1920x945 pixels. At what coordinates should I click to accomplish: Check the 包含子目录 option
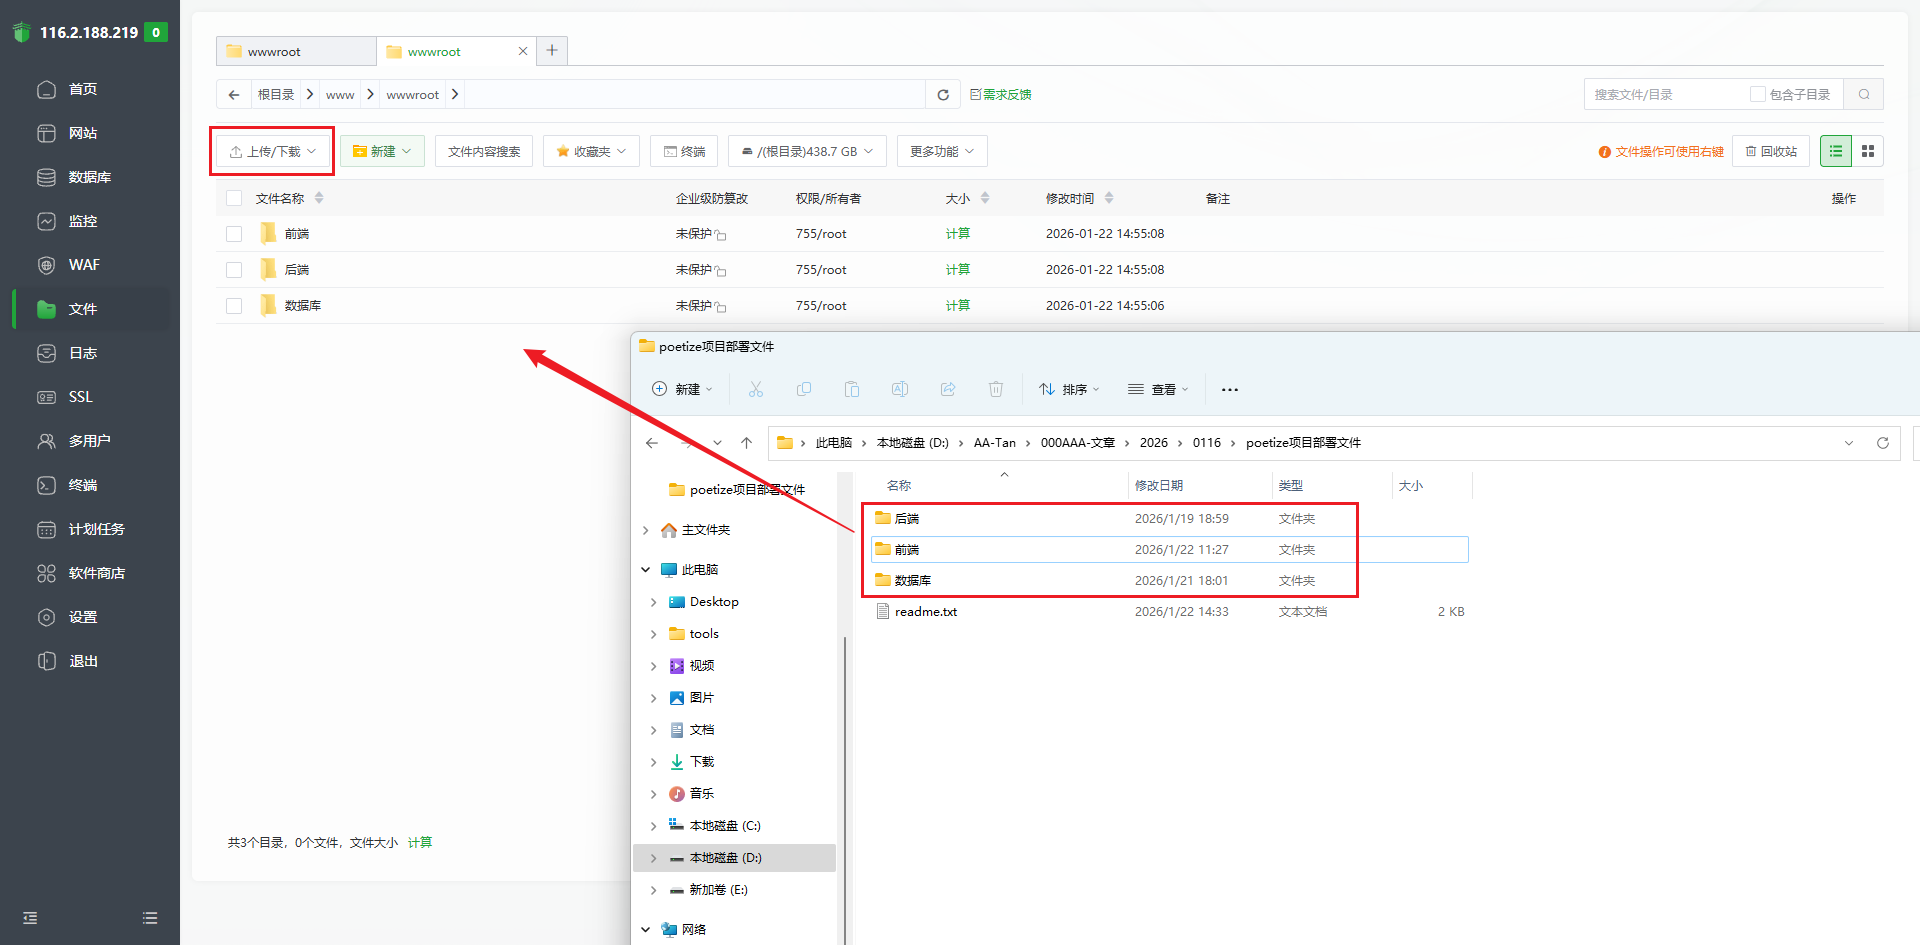1757,95
